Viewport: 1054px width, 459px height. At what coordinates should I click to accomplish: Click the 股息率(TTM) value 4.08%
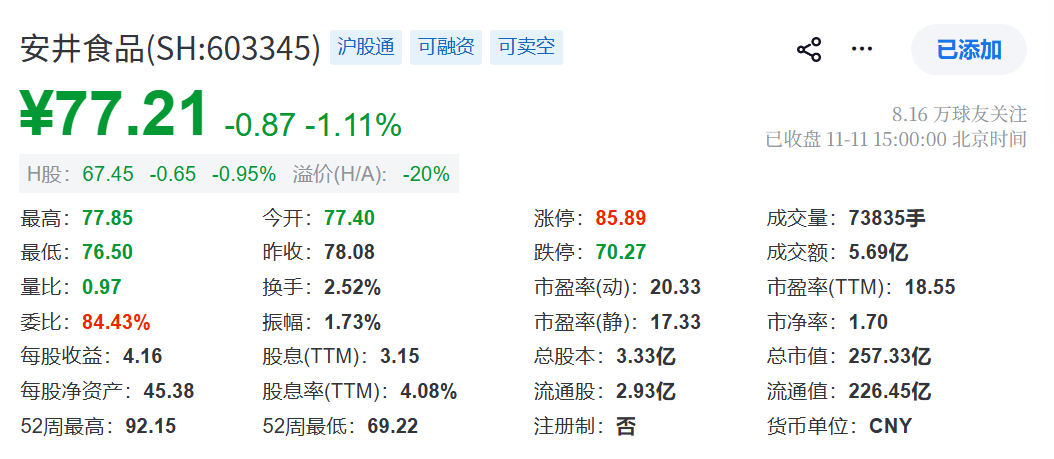[x=429, y=391]
